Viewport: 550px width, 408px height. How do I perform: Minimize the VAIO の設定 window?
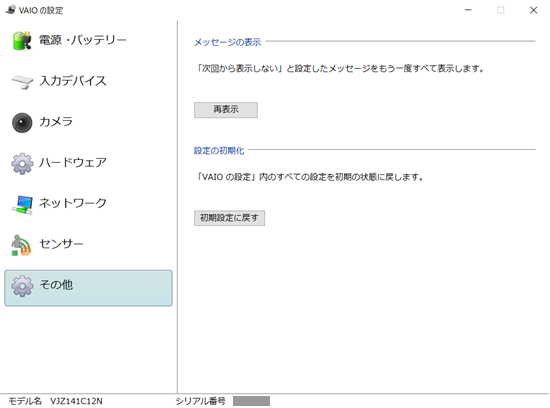click(468, 10)
